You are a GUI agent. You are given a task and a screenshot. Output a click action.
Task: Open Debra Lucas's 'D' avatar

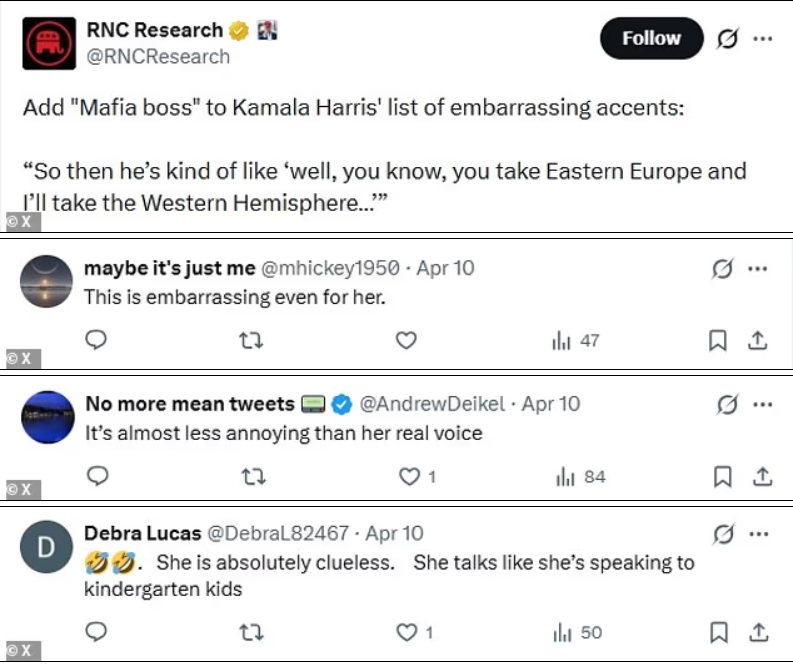tap(47, 550)
